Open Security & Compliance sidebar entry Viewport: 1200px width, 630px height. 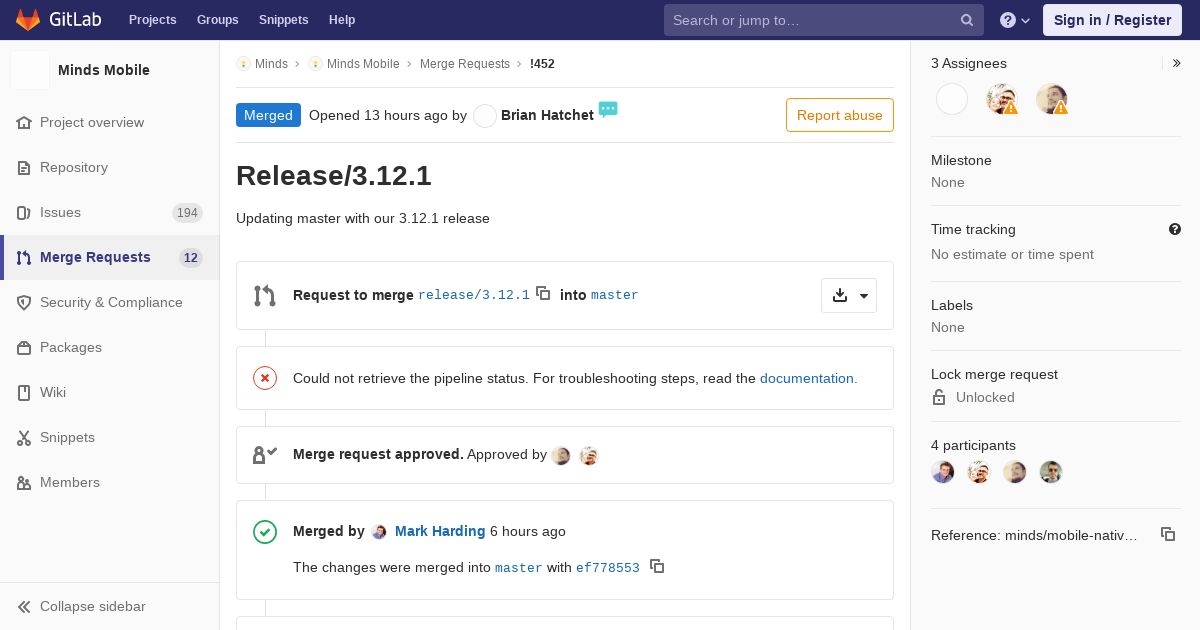pos(110,302)
